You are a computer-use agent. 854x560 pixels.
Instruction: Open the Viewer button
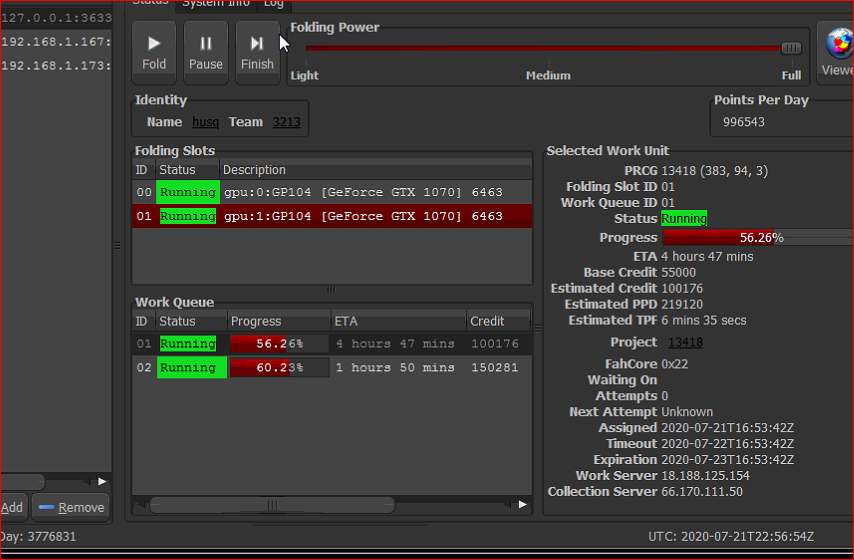[836, 53]
